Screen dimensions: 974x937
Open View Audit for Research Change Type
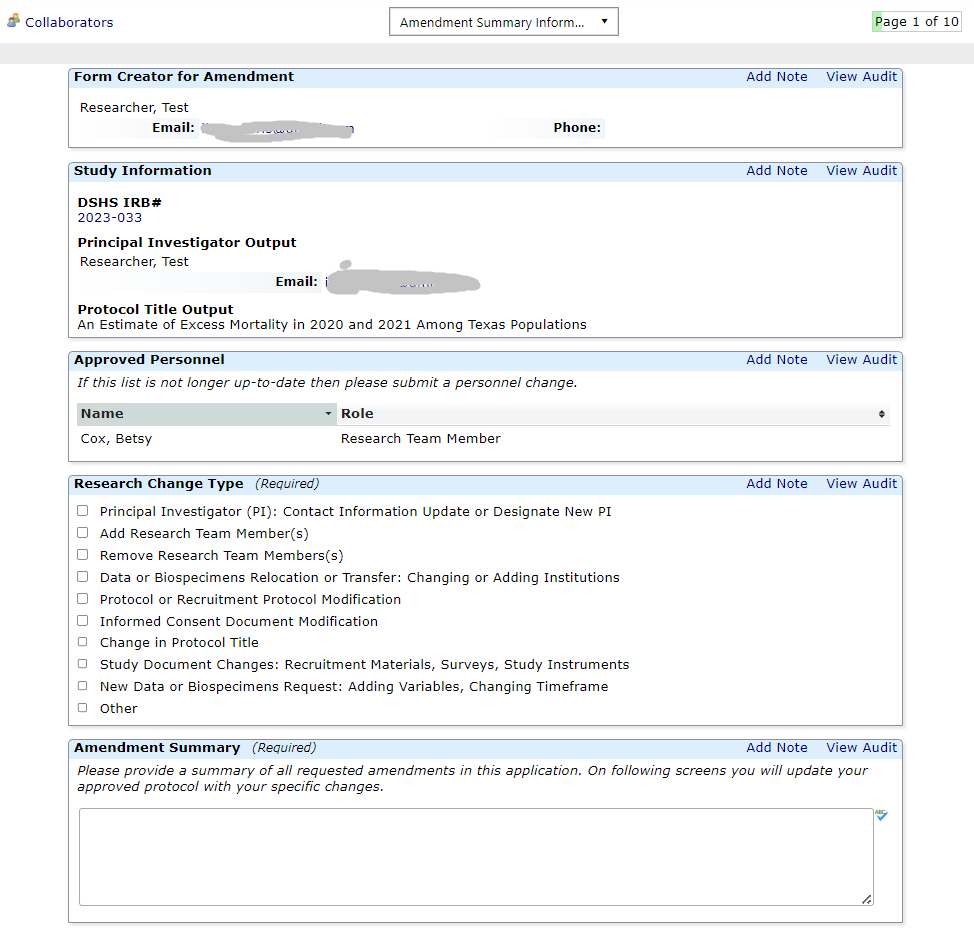tap(861, 483)
